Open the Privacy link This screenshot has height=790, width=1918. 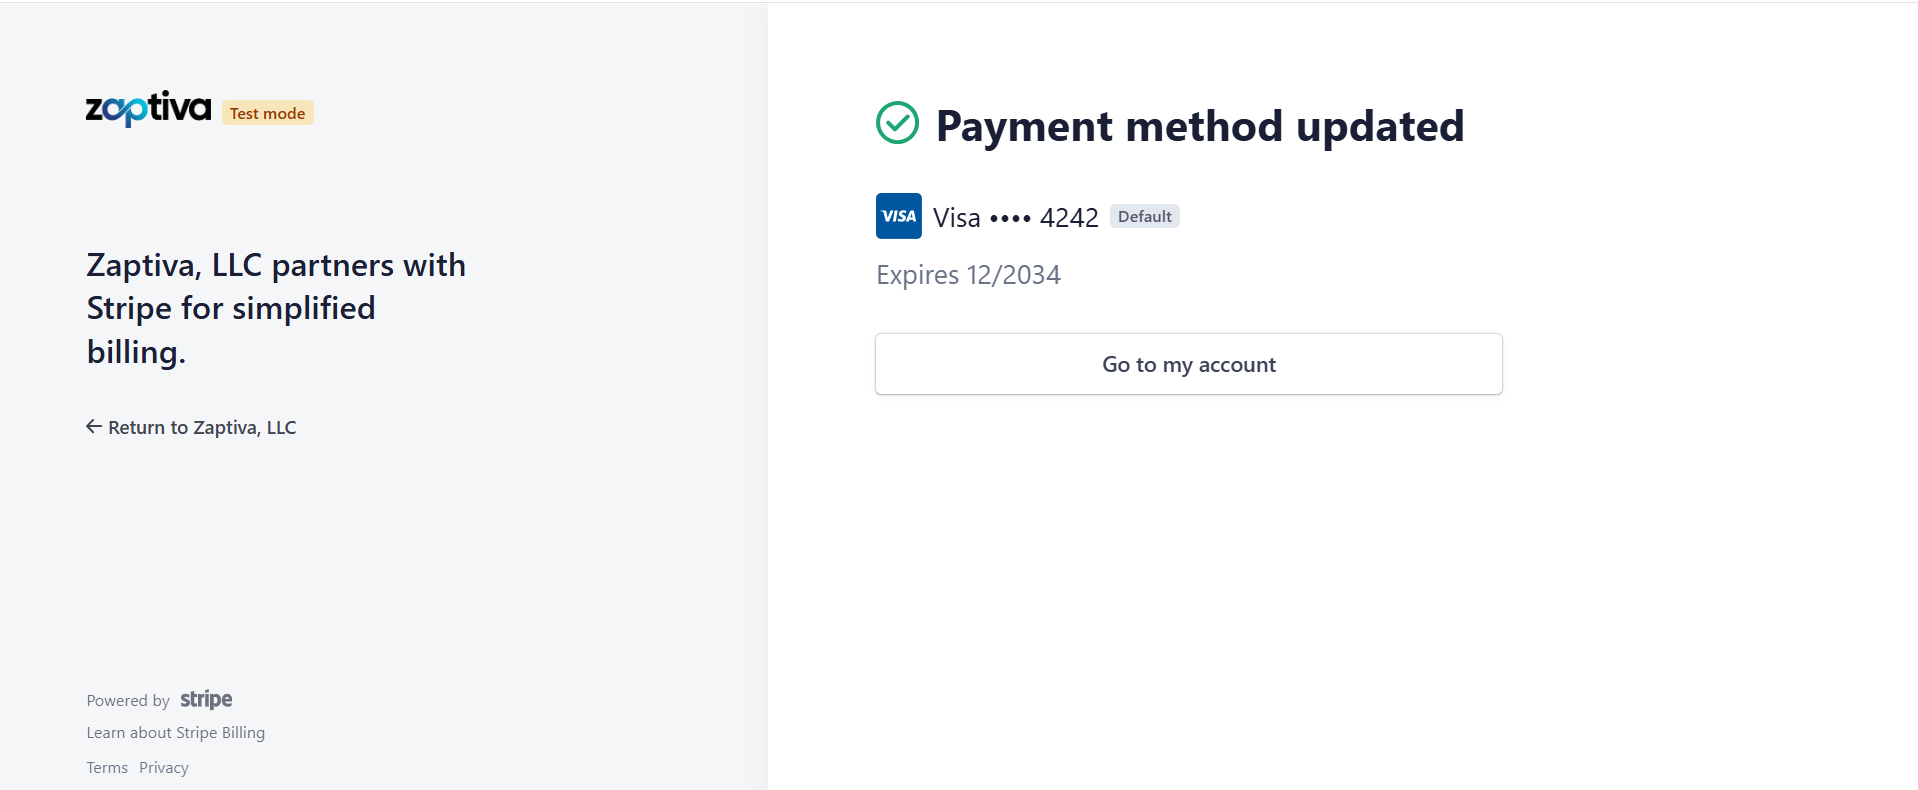click(x=164, y=768)
